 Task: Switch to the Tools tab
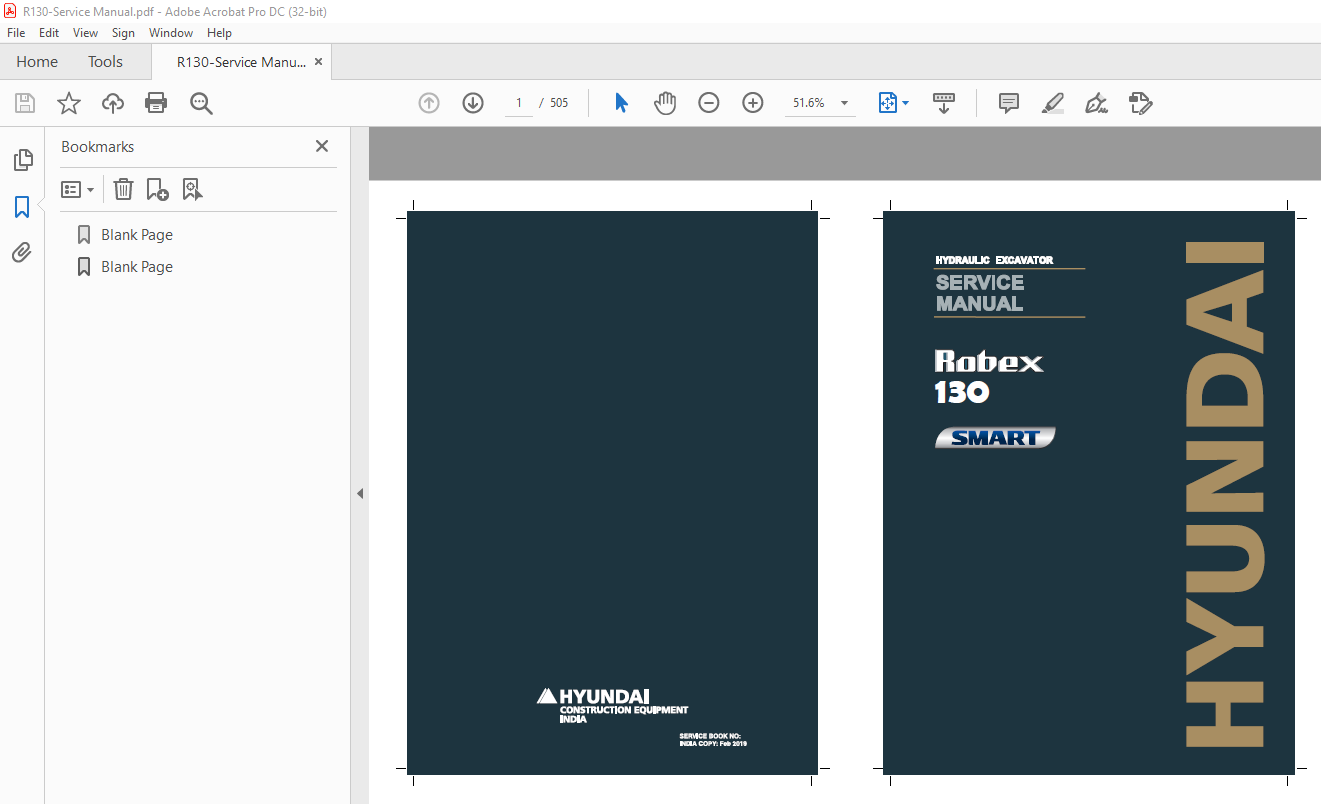pyautogui.click(x=105, y=62)
